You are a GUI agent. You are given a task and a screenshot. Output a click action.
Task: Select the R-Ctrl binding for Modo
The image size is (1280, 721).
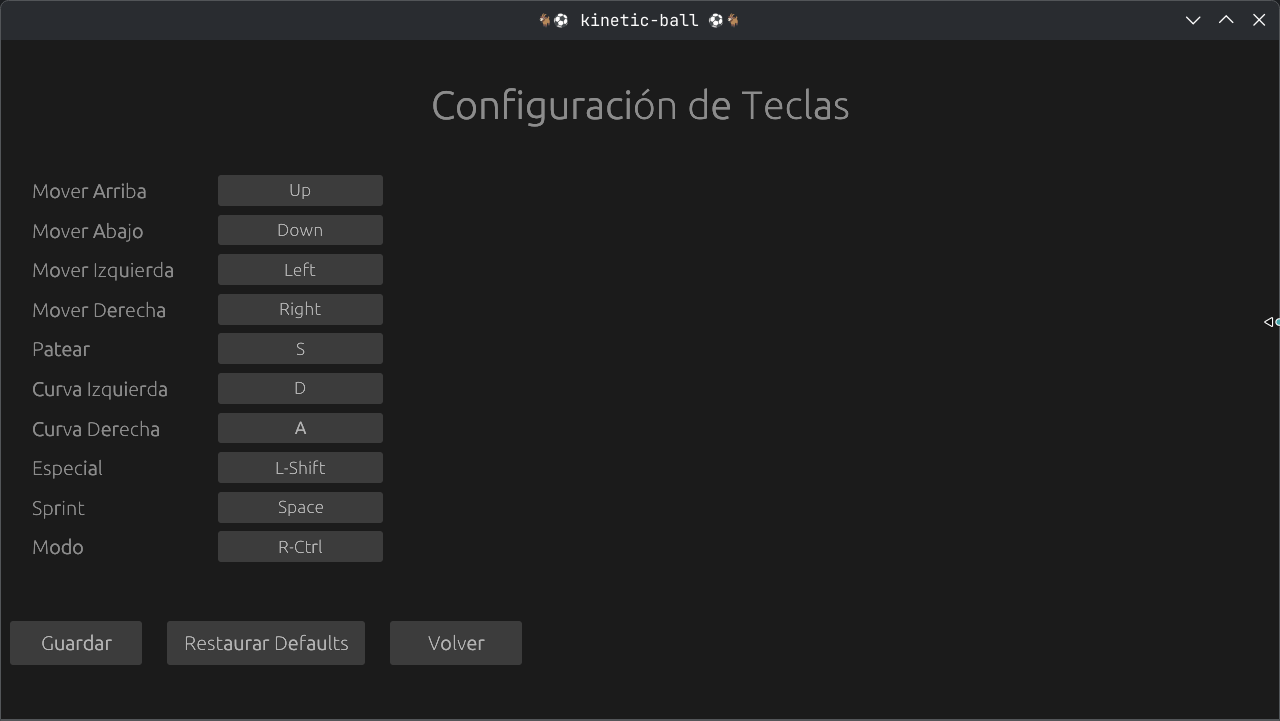coord(300,547)
